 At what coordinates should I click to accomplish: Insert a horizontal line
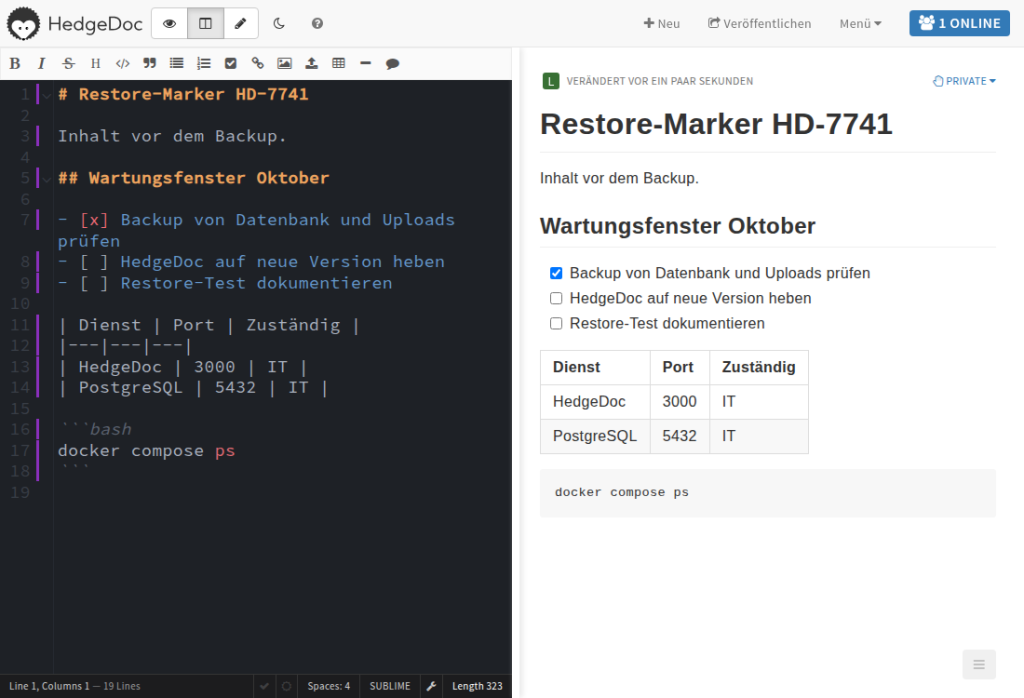click(366, 63)
